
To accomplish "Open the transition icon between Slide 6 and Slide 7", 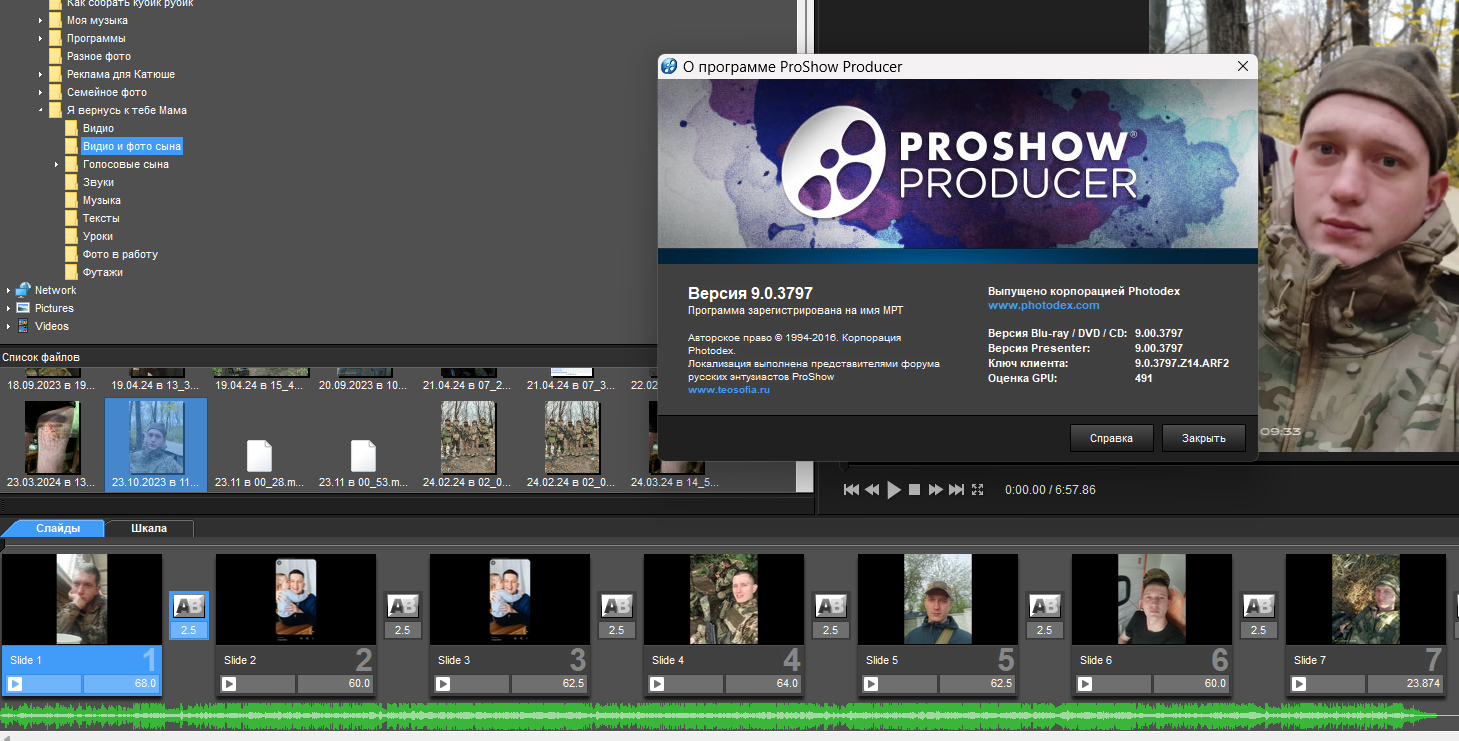I will (1259, 606).
